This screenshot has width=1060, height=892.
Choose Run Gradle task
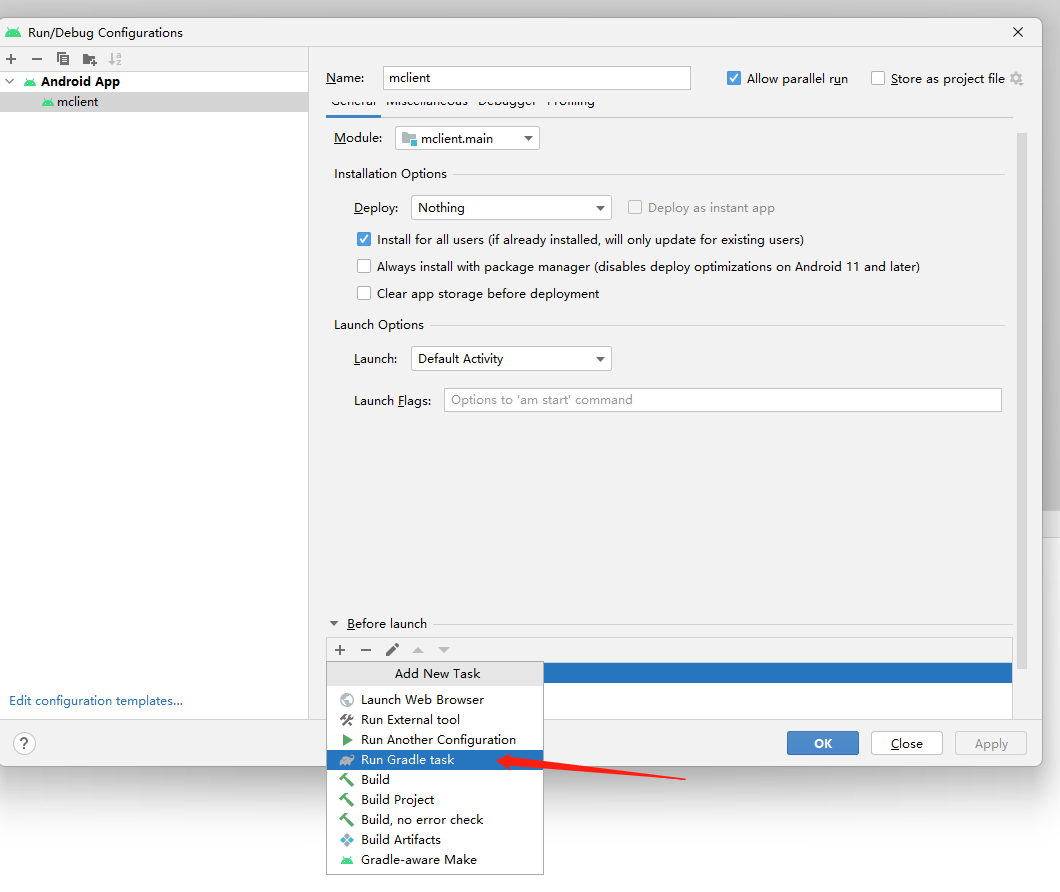tap(435, 759)
